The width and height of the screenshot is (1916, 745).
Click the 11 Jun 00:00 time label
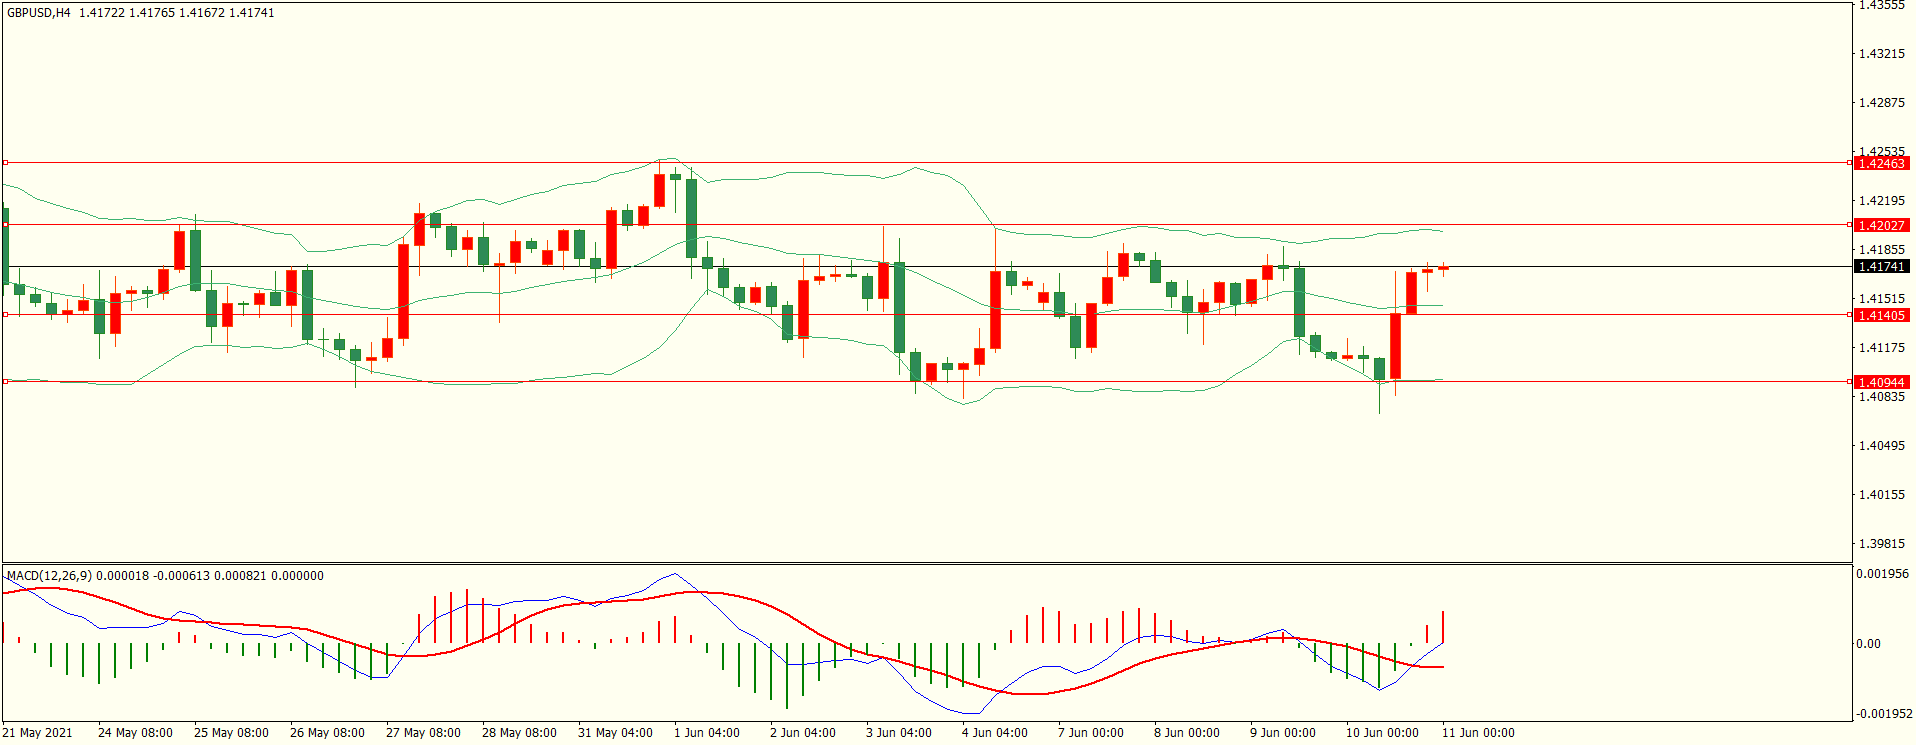[1478, 733]
